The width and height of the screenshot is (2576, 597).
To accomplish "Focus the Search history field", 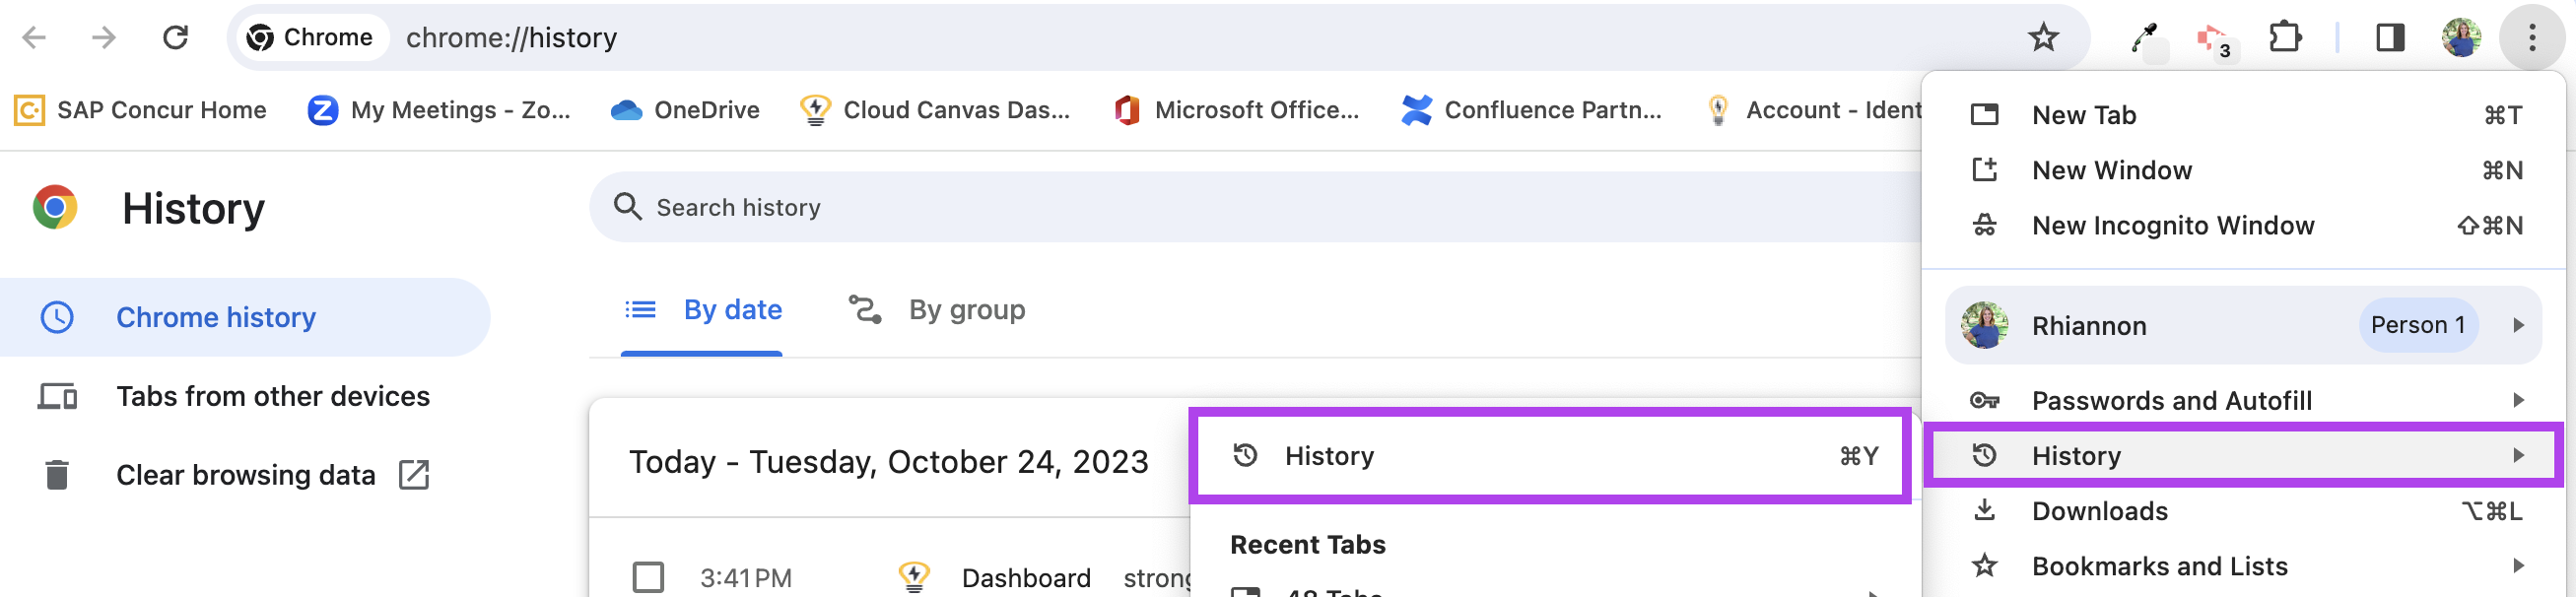I will tap(1255, 207).
